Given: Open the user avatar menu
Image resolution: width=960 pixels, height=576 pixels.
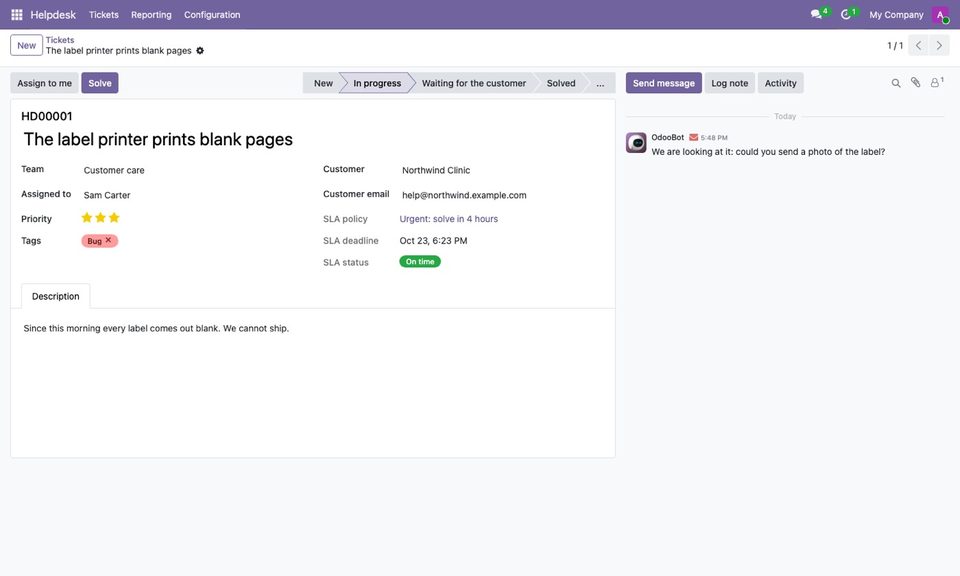Looking at the screenshot, I should 940,15.
